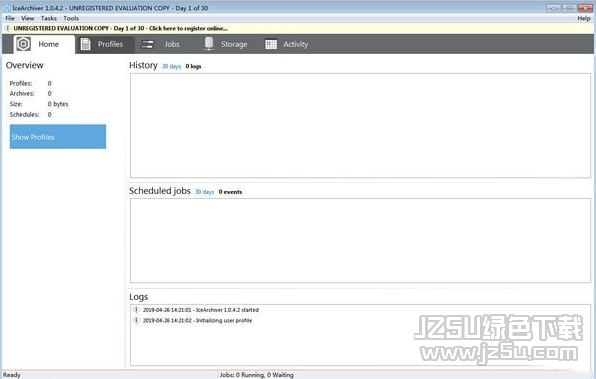The width and height of the screenshot is (596, 379).
Task: Switch to the Home tab label
Action: (49, 44)
